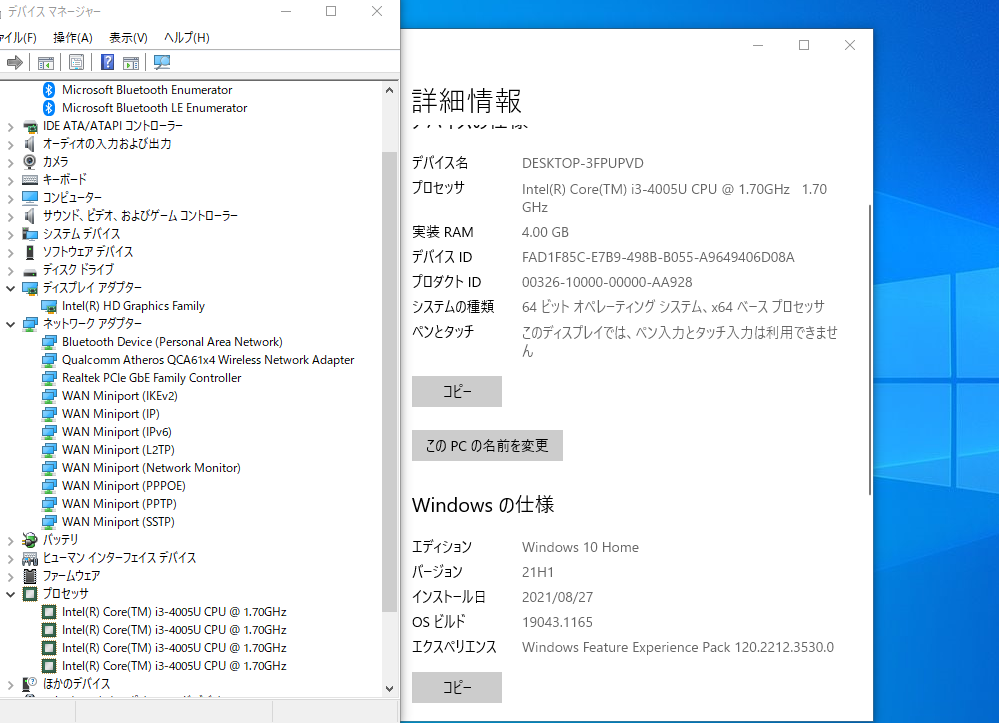Select Microsoft Bluetooth Enumerator icon
Screen dimensions: 999x723
click(x=49, y=90)
